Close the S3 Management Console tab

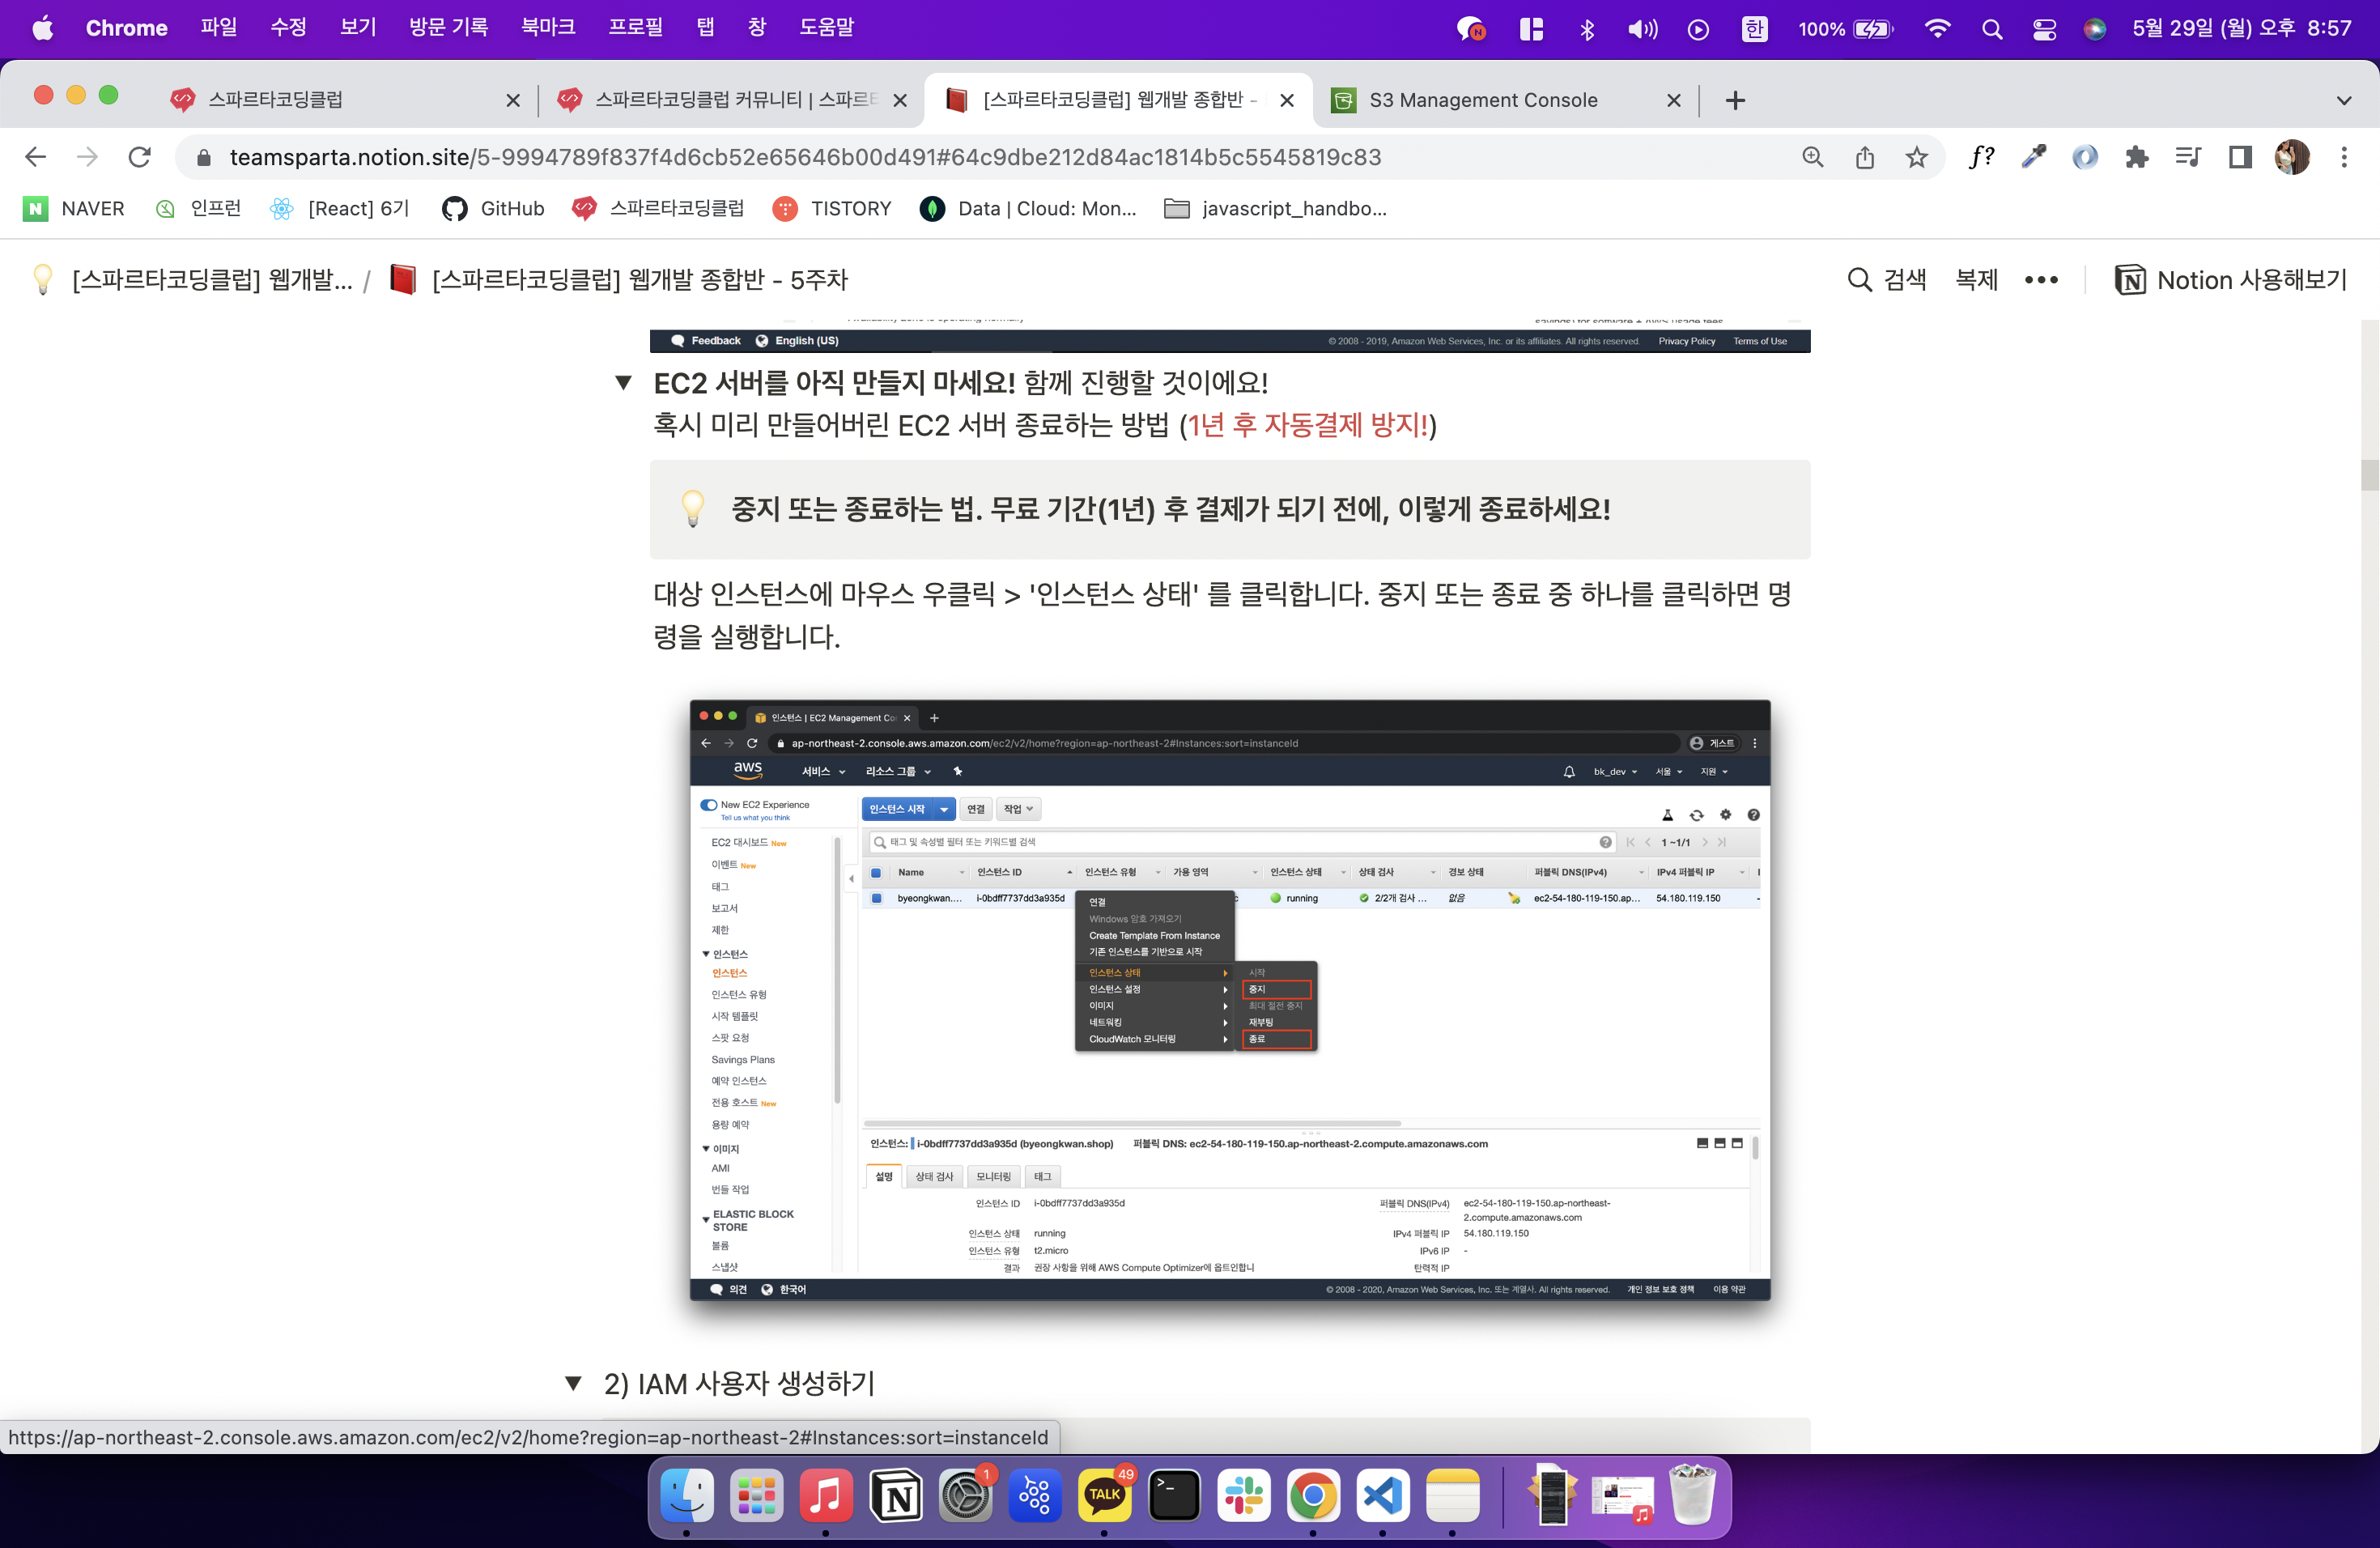(x=1673, y=100)
